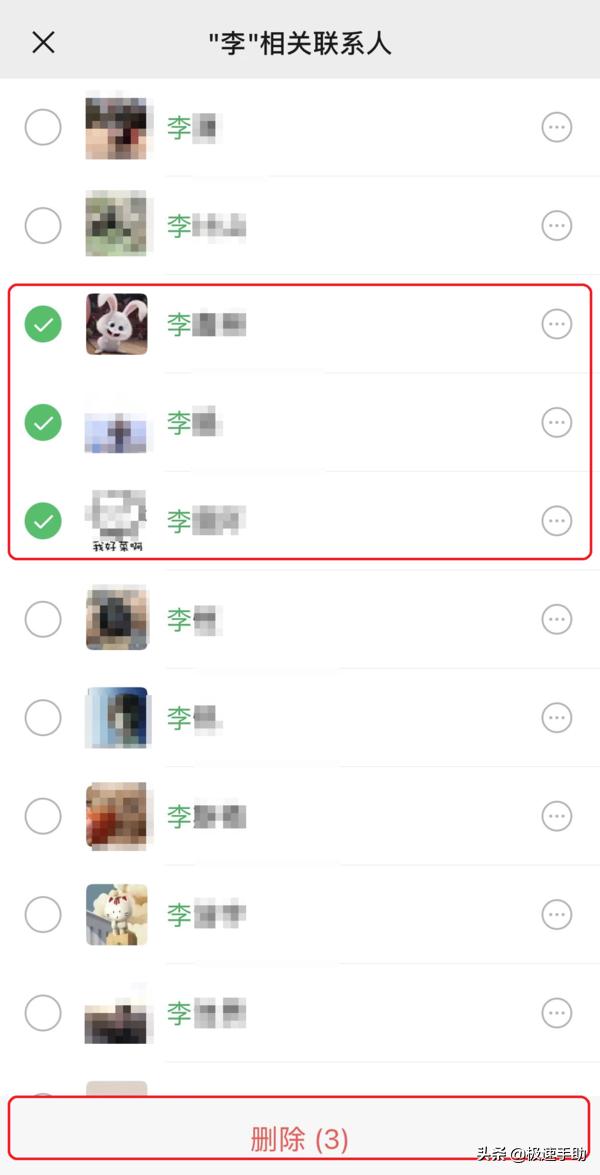Open more options for the second checked contact

coord(557,423)
